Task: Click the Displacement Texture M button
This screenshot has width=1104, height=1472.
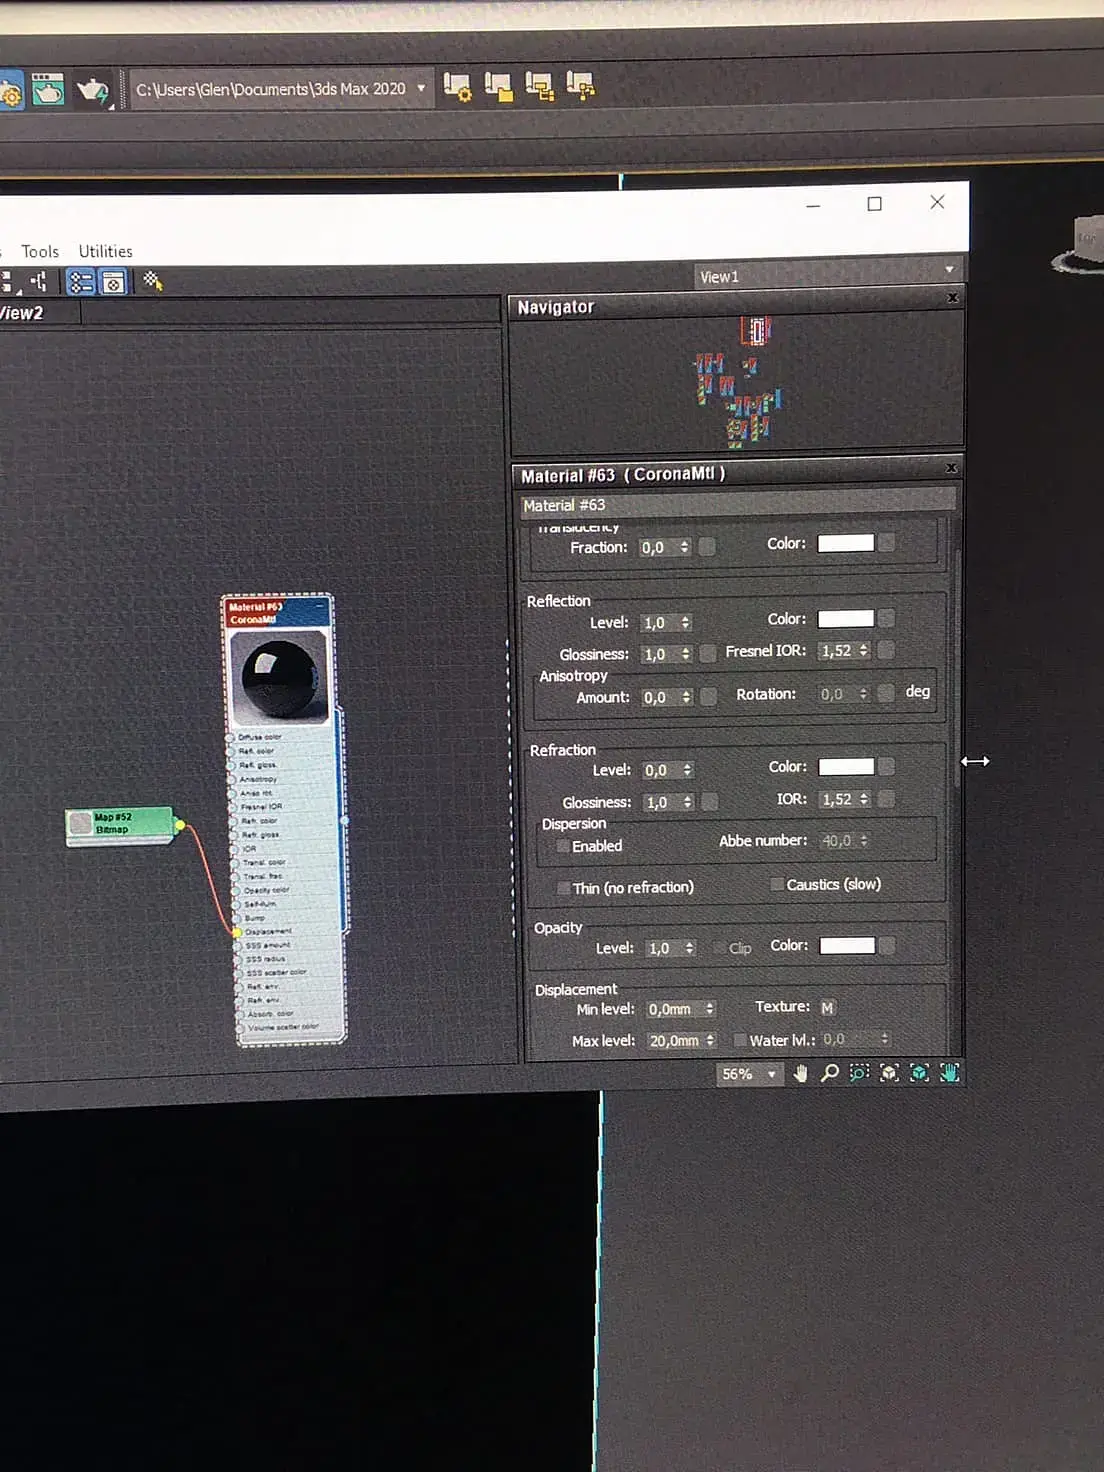Action: (827, 1008)
